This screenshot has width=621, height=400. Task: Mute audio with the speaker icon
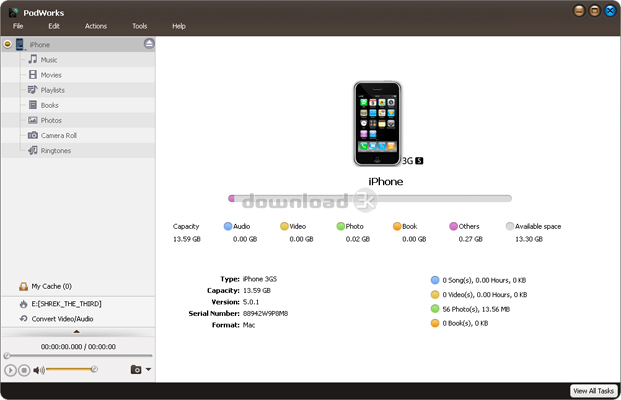[39, 370]
